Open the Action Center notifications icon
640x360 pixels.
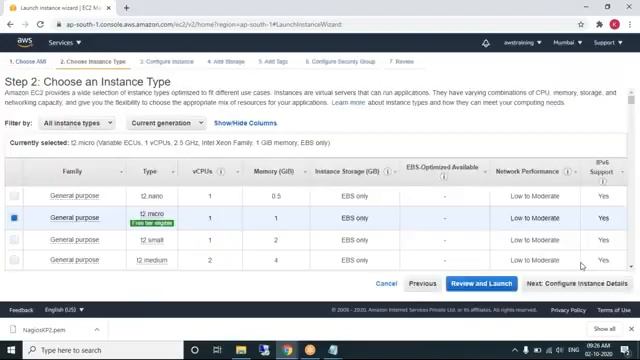(625, 350)
